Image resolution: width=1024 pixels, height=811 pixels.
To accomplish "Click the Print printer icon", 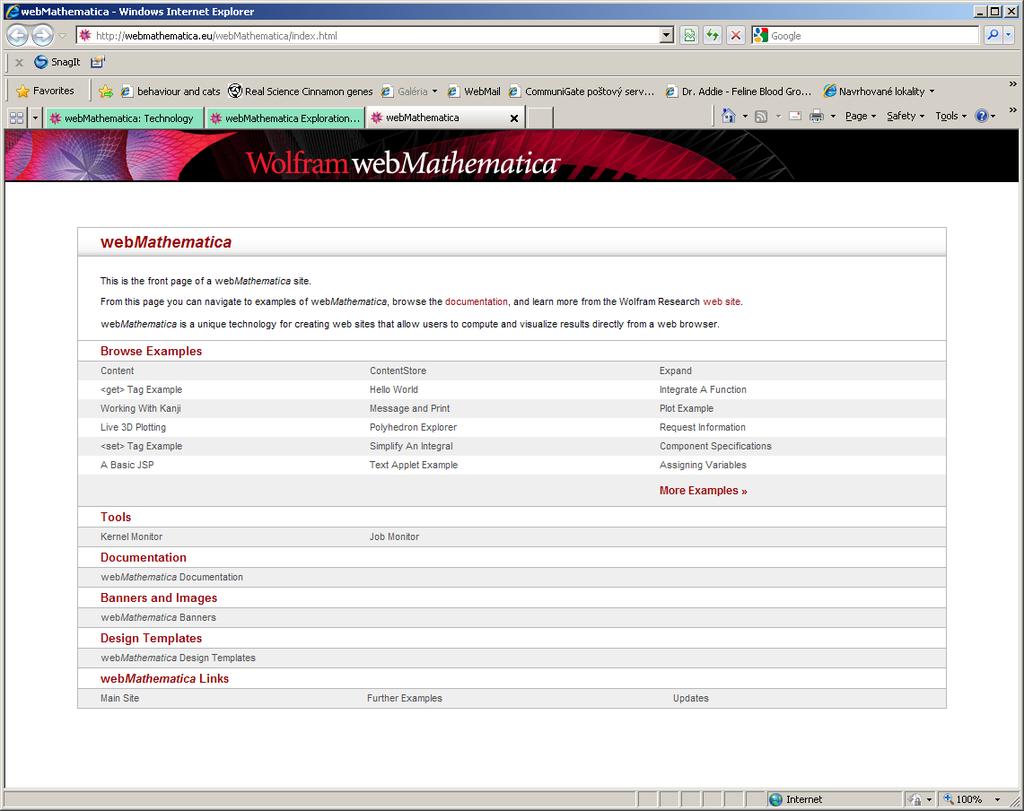I will tap(816, 116).
